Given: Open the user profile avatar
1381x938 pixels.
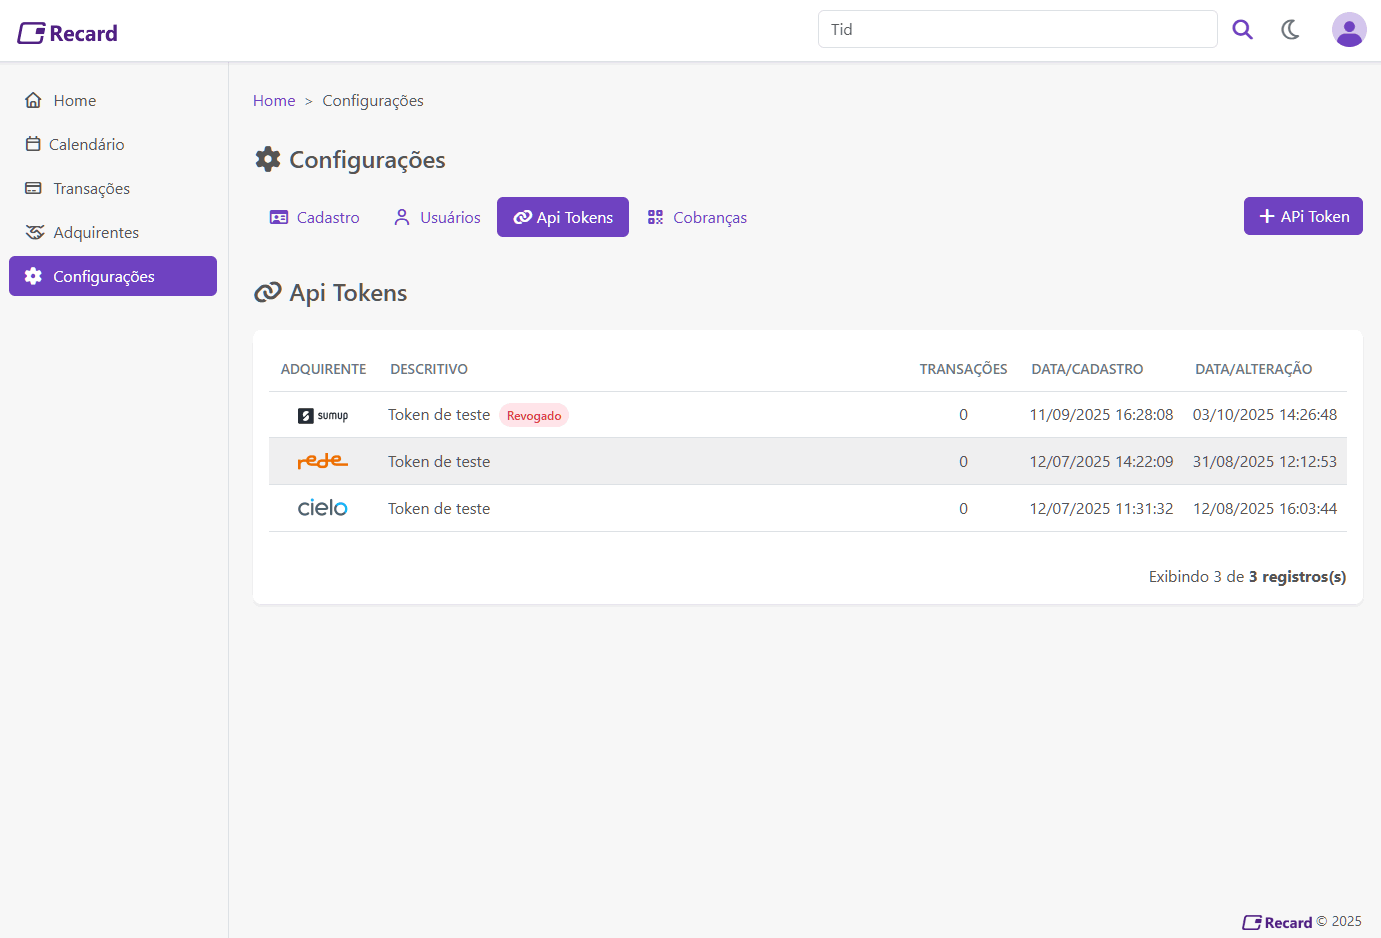Looking at the screenshot, I should pos(1348,30).
